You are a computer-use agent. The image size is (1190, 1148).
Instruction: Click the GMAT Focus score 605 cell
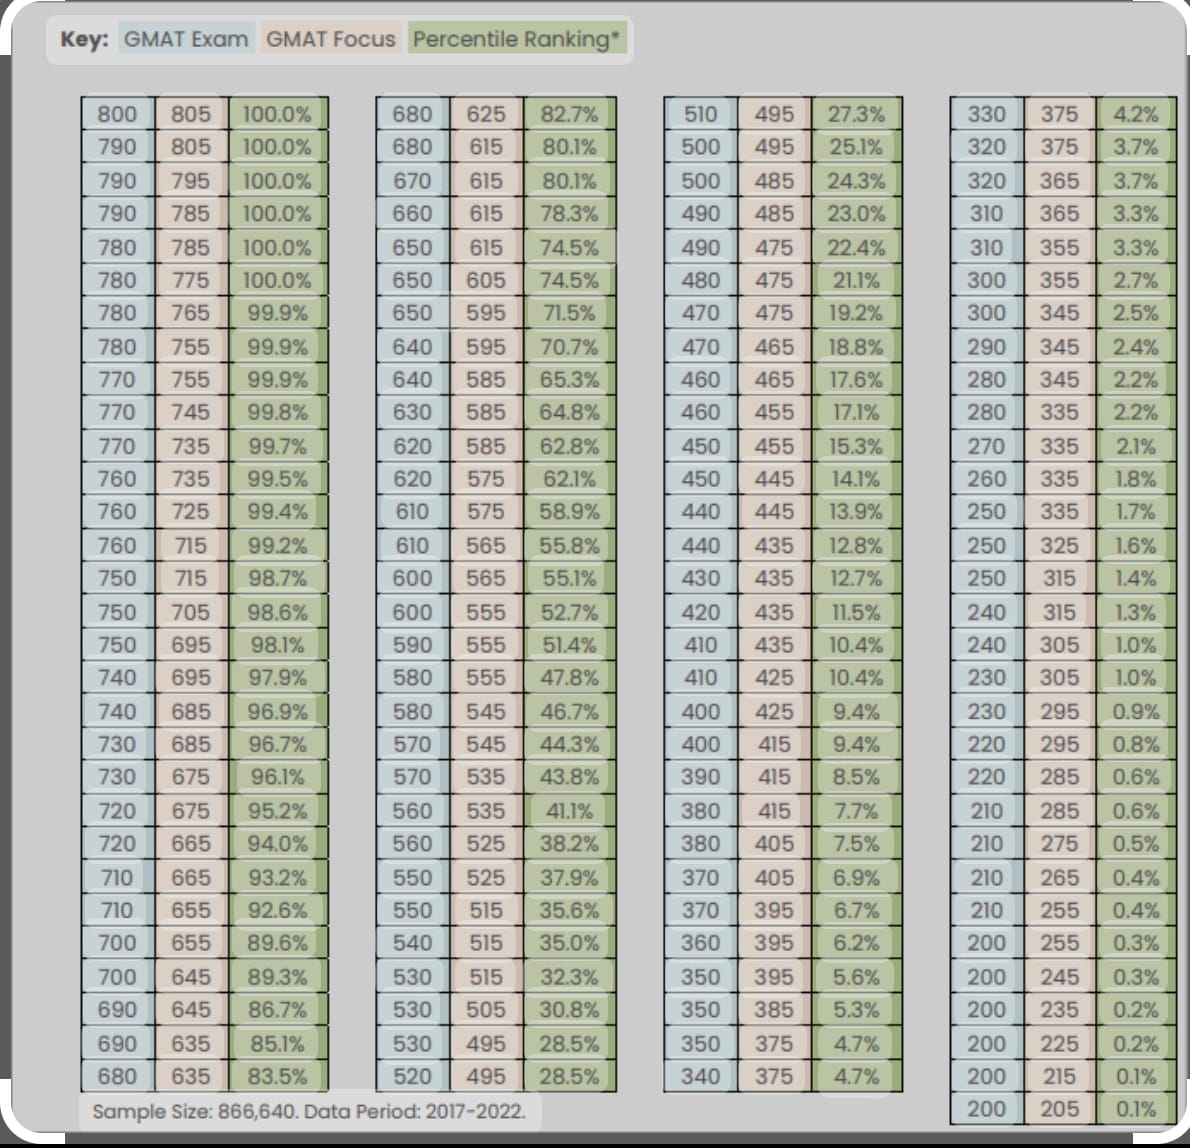486,280
